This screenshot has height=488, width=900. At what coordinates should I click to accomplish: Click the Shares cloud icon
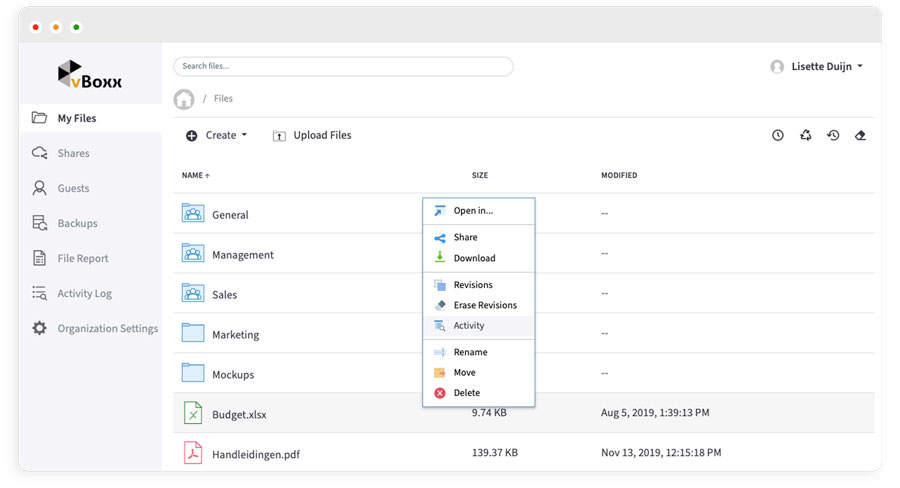(40, 153)
